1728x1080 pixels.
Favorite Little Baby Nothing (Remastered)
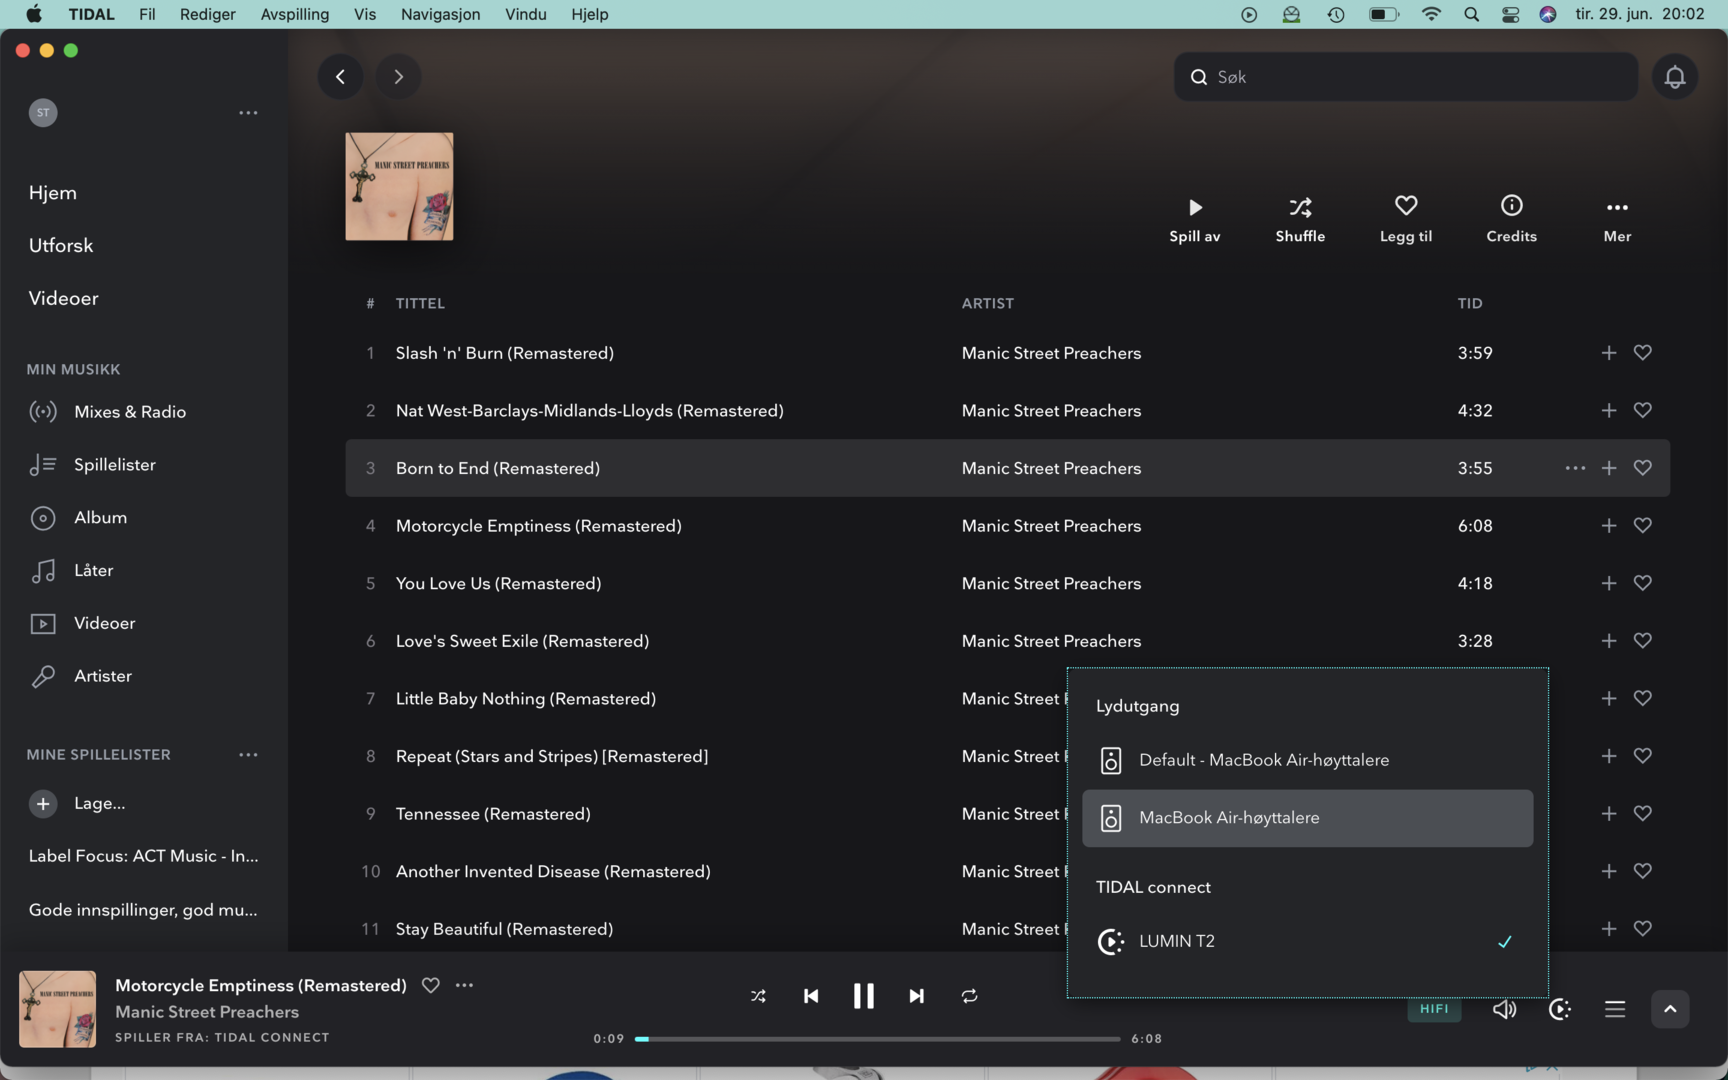(x=1642, y=698)
